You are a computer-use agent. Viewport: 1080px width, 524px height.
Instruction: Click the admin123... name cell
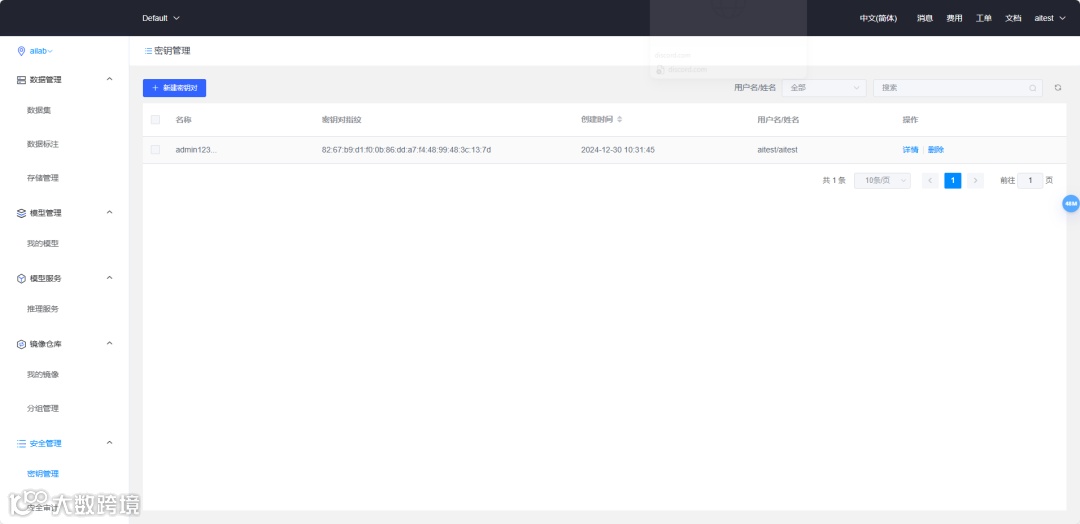pyautogui.click(x=196, y=150)
